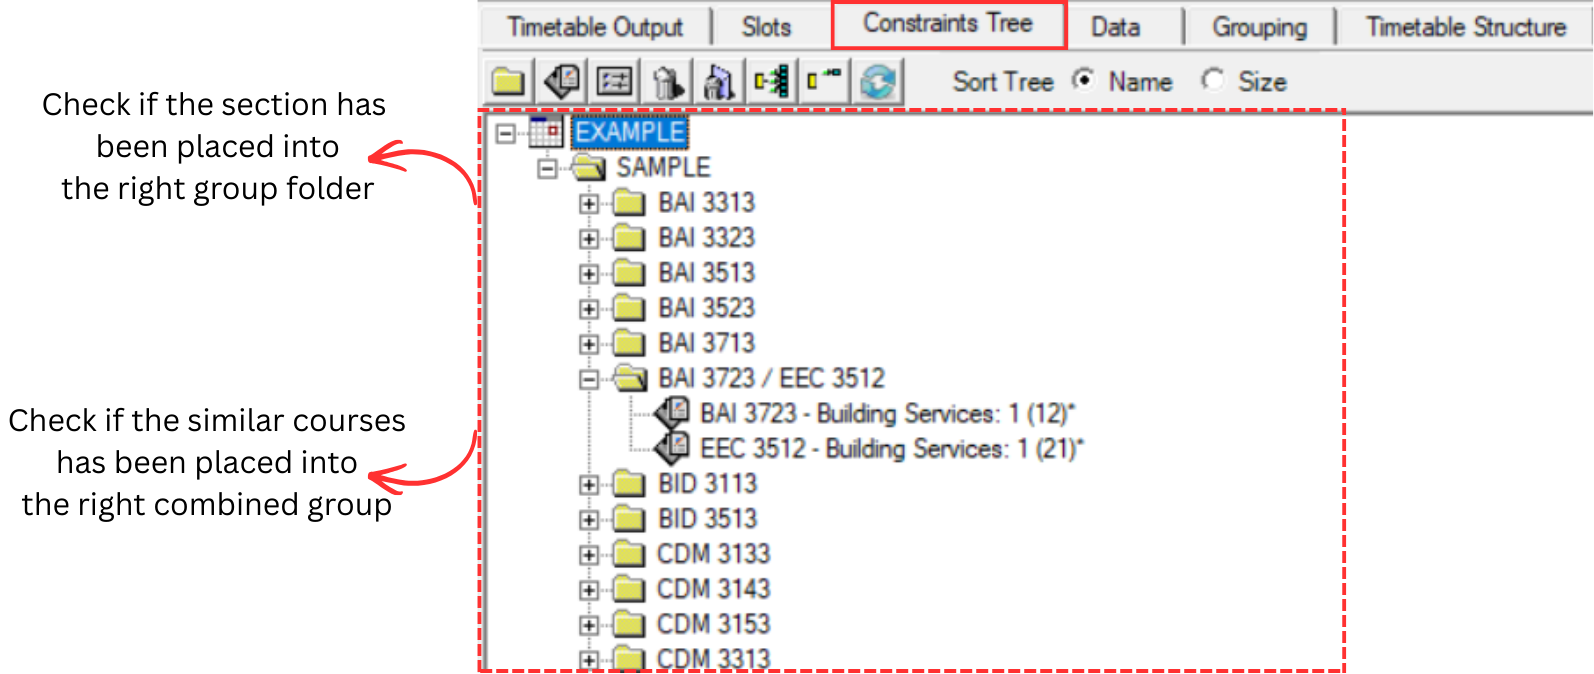Click the CDM 3143 folder icon
Image resolution: width=1594 pixels, height=674 pixels.
click(x=628, y=589)
